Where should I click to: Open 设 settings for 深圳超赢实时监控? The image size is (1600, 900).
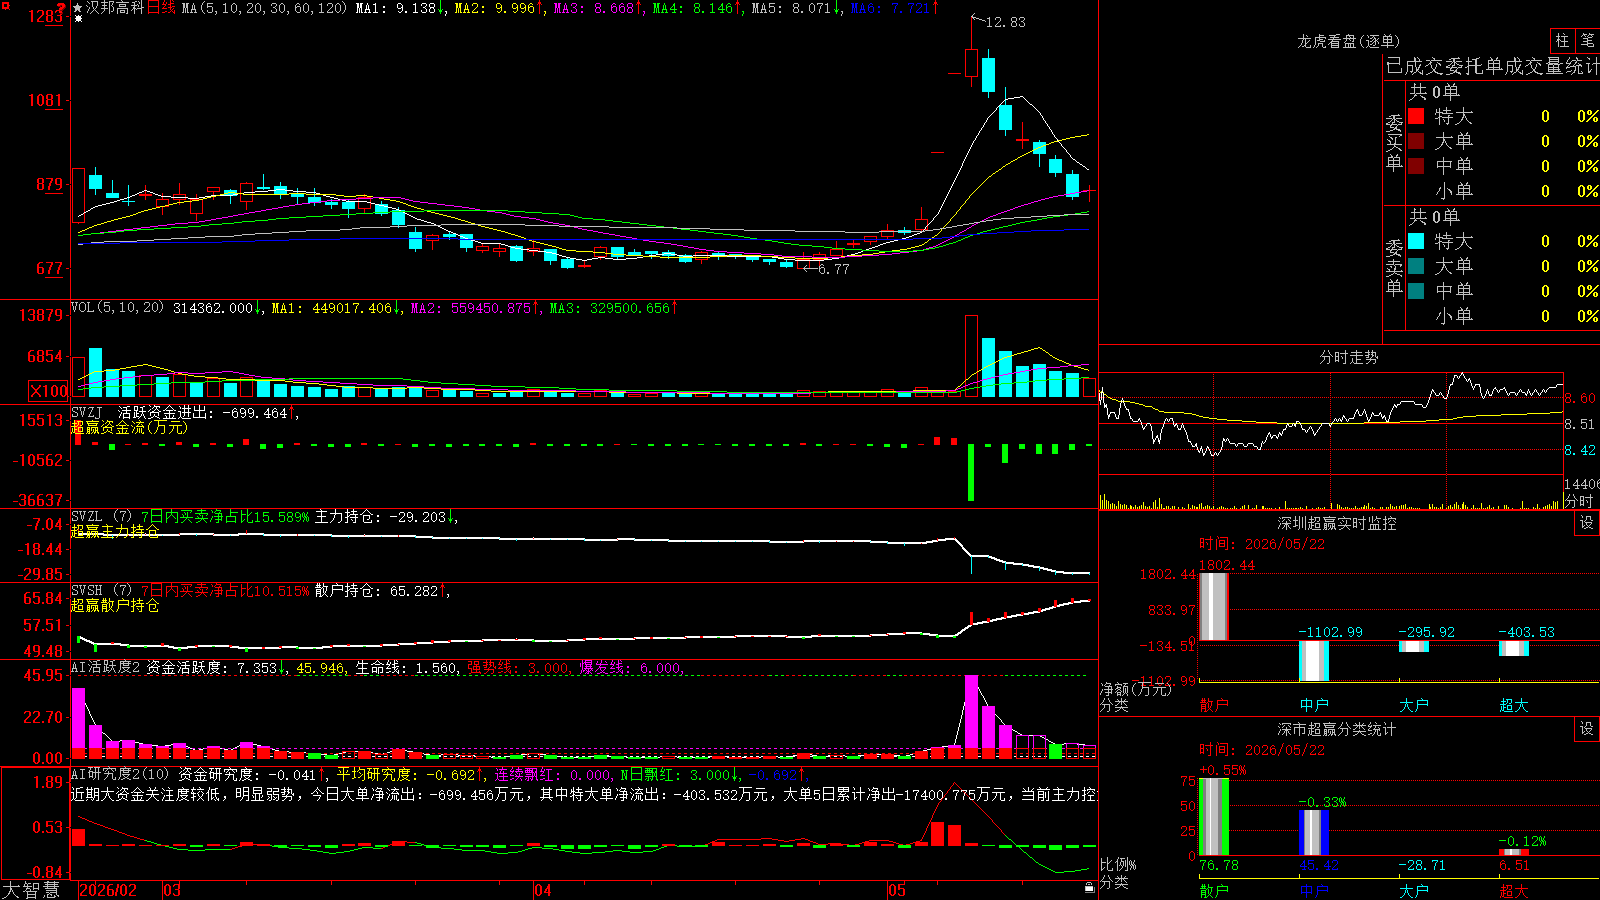click(1587, 524)
